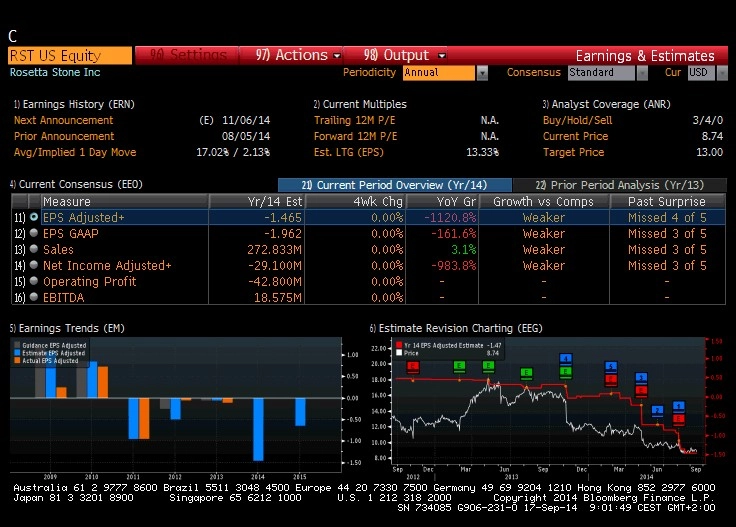Image resolution: width=736 pixels, height=527 pixels.
Task: Expand the Consensus Standard dropdown
Action: [x=641, y=73]
